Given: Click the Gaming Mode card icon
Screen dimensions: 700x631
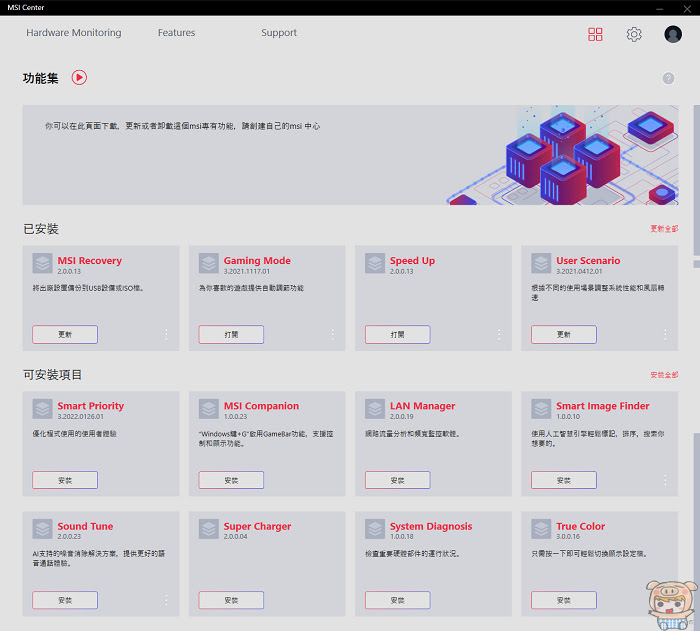Looking at the screenshot, I should [208, 263].
